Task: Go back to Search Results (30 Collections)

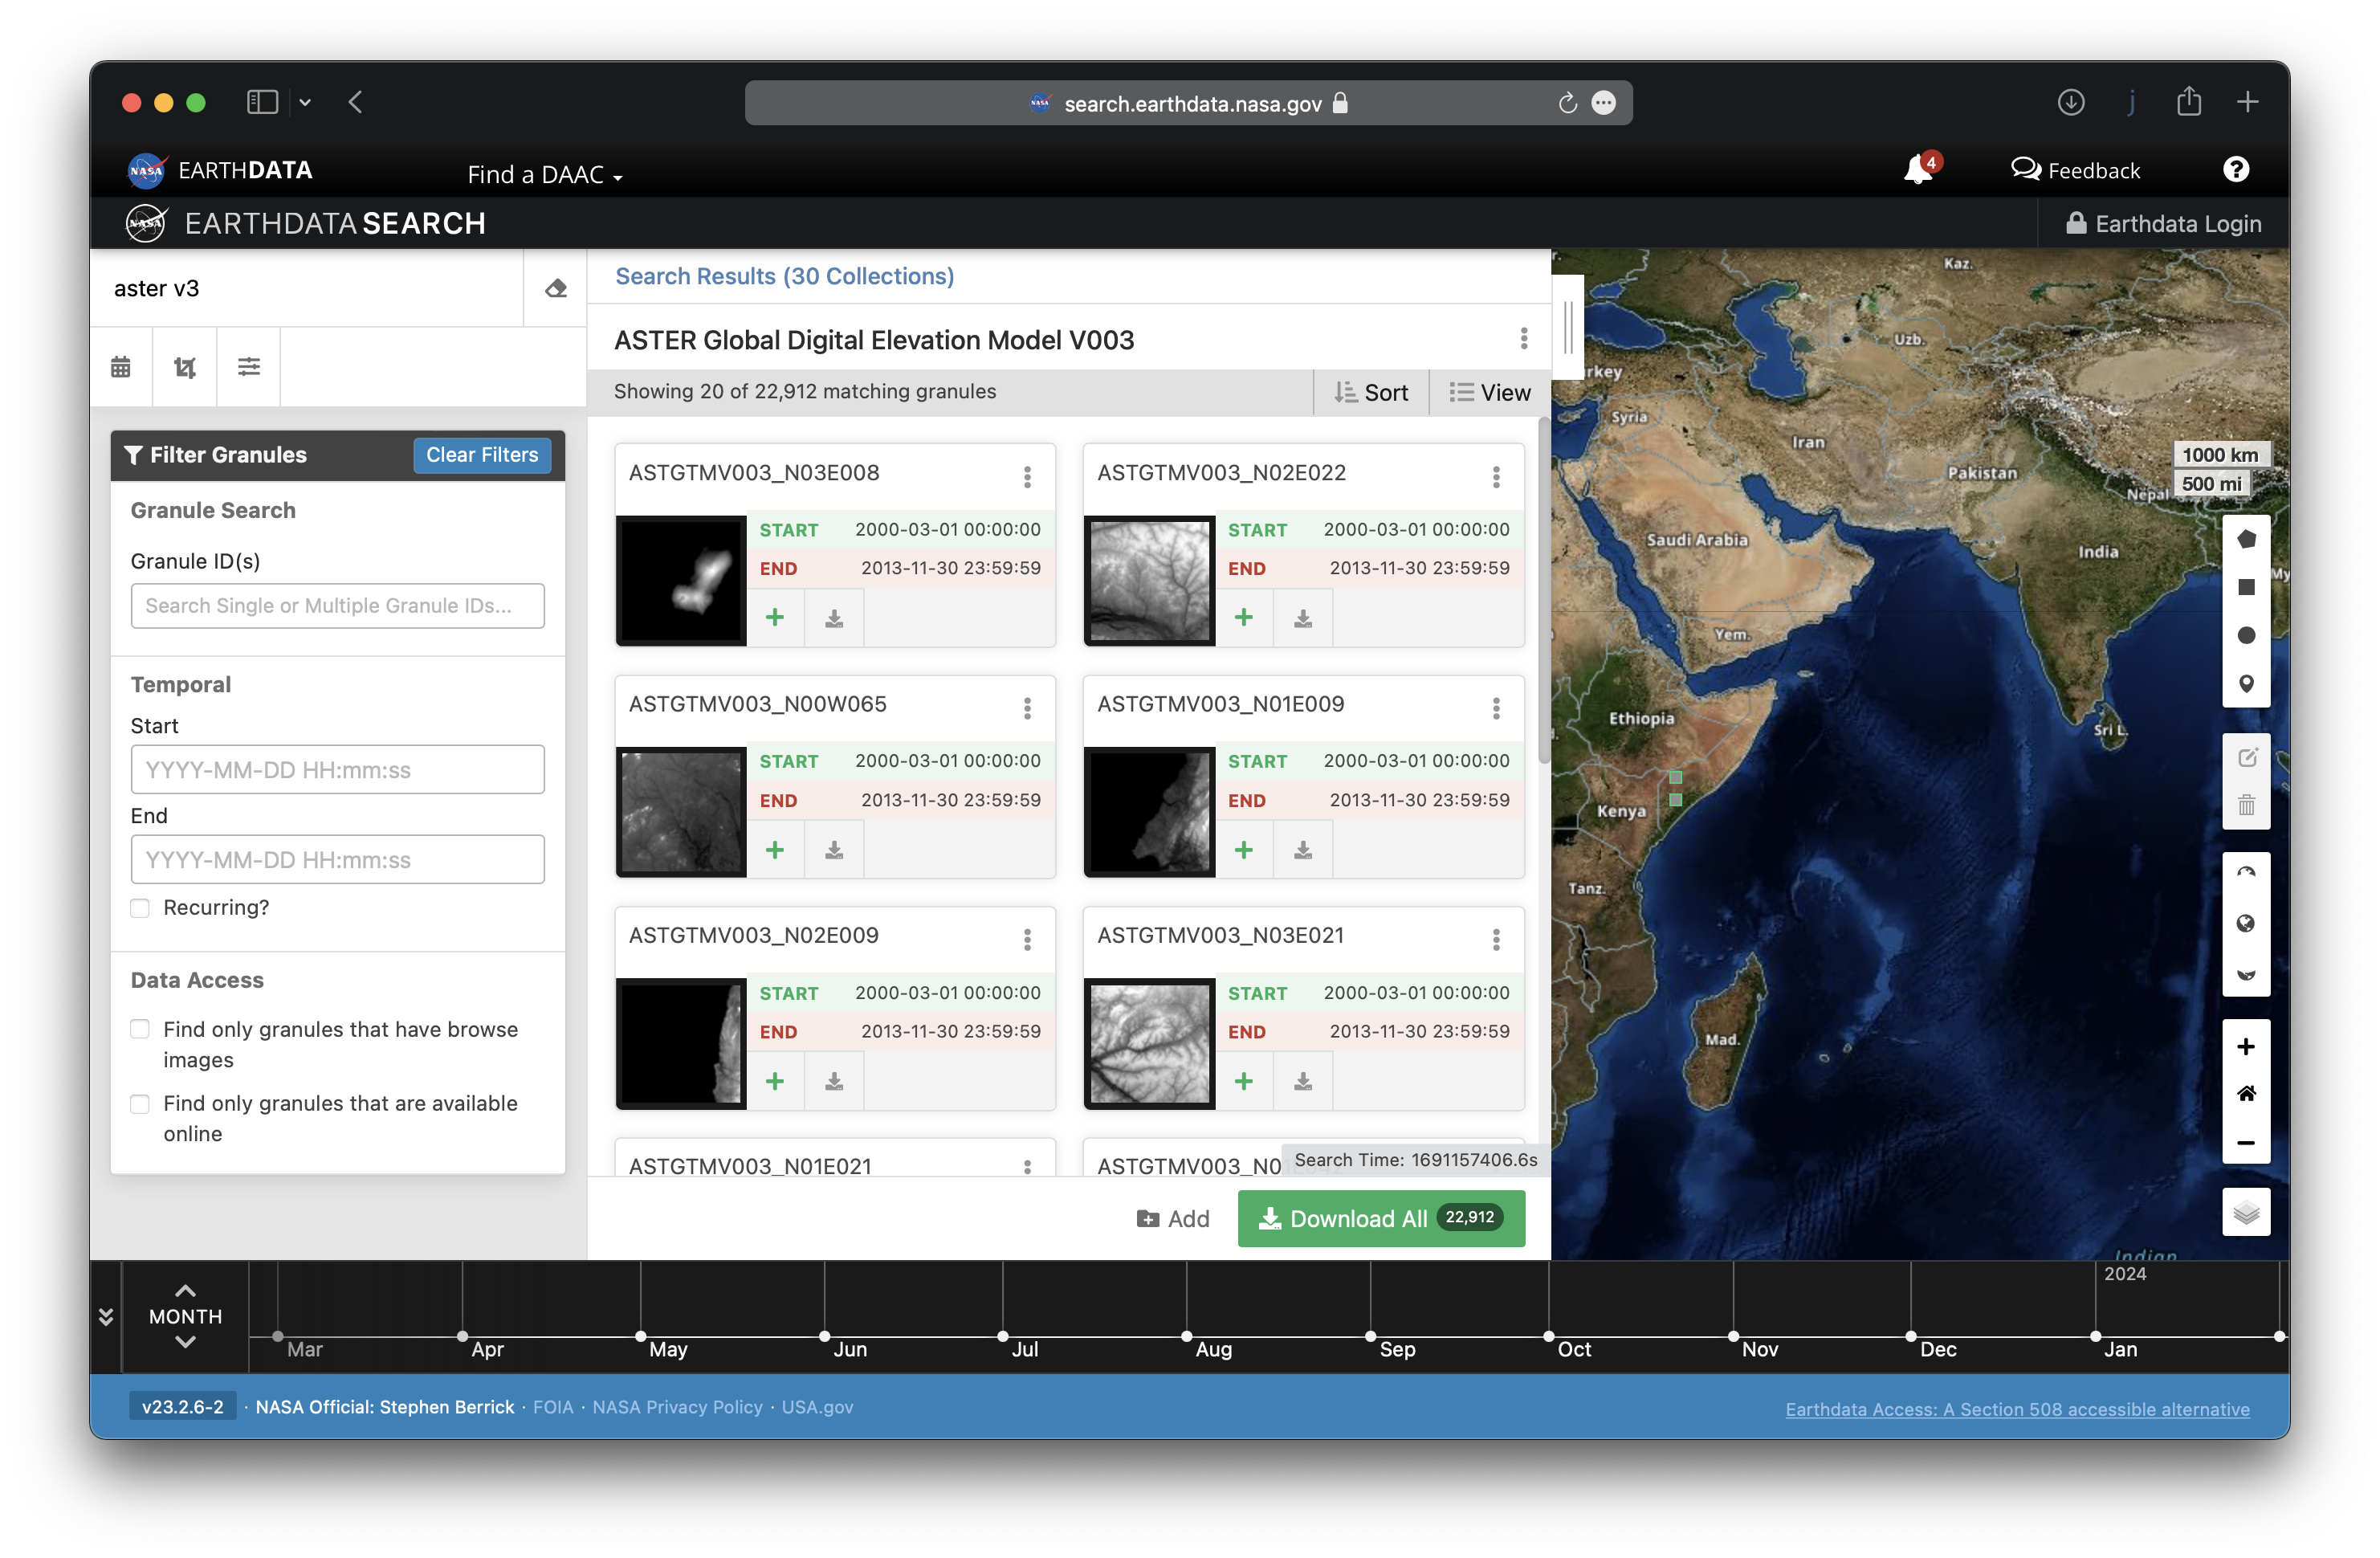Action: (x=784, y=276)
